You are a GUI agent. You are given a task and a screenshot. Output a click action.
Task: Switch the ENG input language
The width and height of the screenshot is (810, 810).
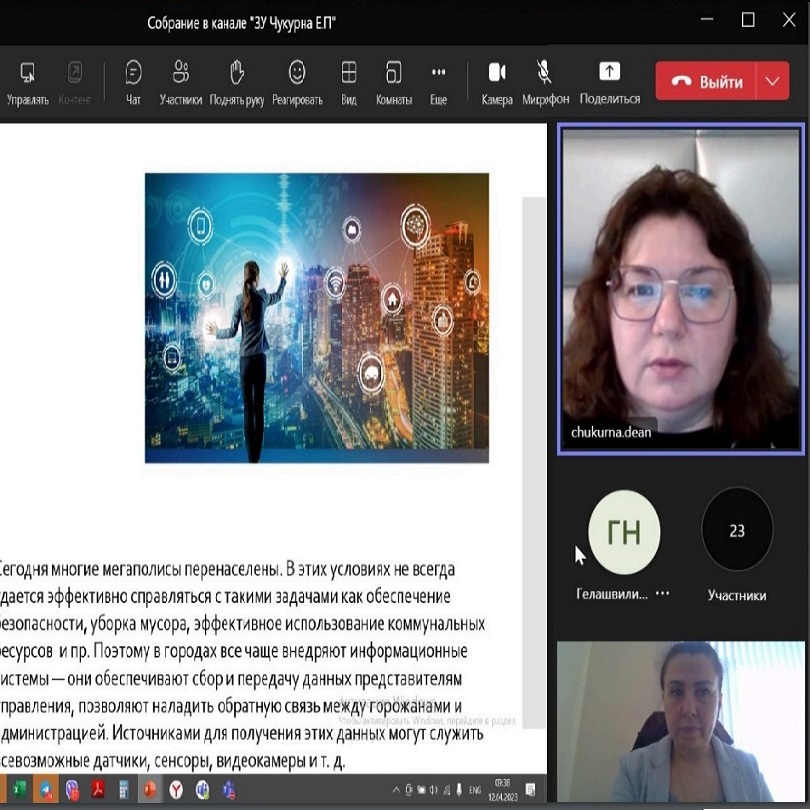click(x=475, y=790)
